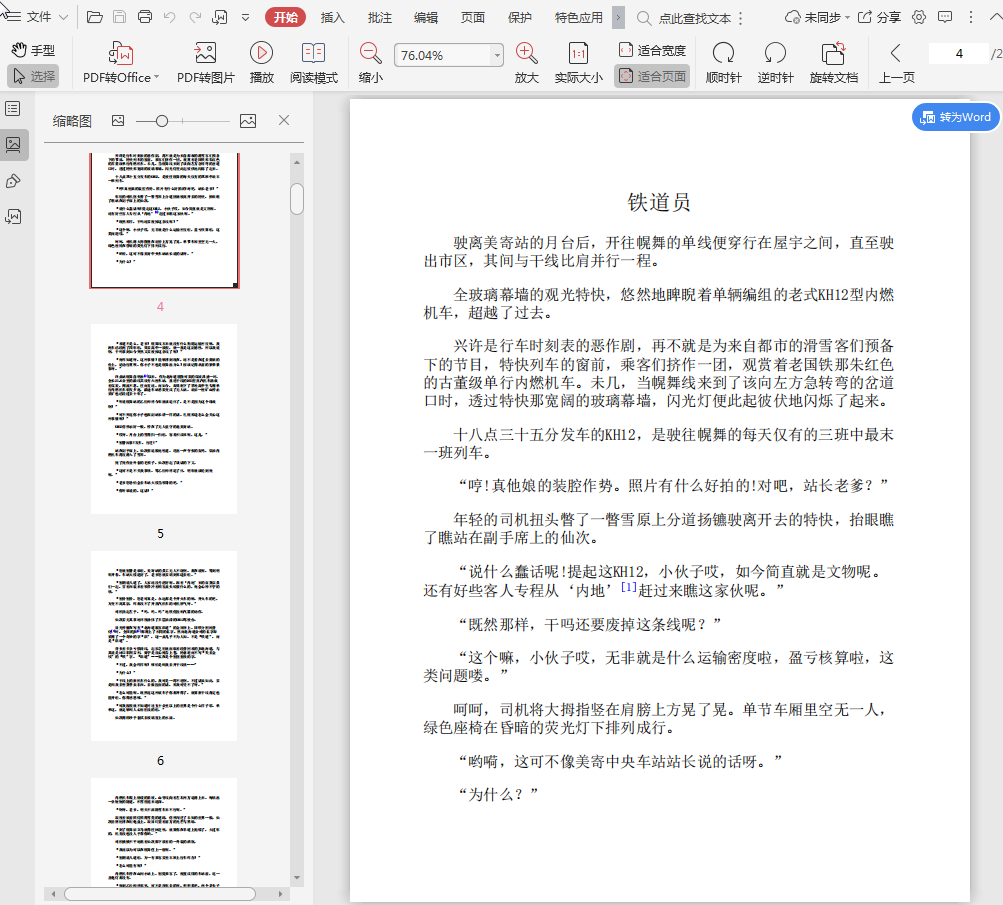Toggle 适合宽度 fit width

[x=652, y=50]
